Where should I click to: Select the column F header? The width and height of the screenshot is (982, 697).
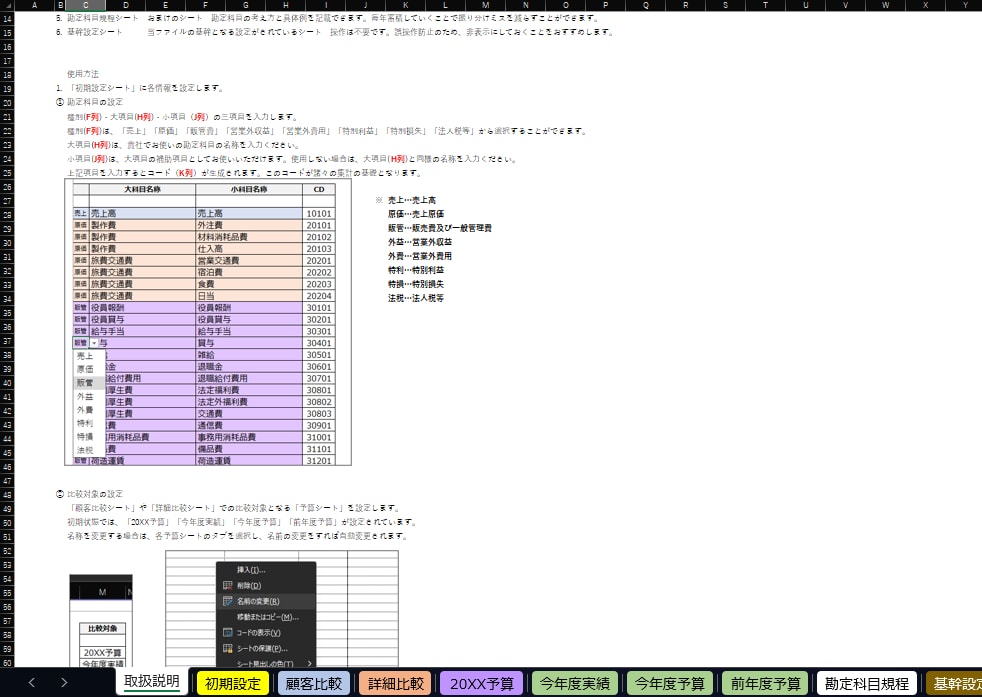pos(205,5)
